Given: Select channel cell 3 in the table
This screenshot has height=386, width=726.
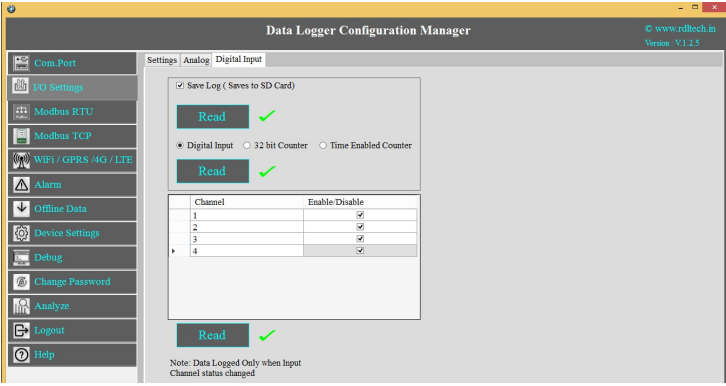Looking at the screenshot, I should point(247,238).
